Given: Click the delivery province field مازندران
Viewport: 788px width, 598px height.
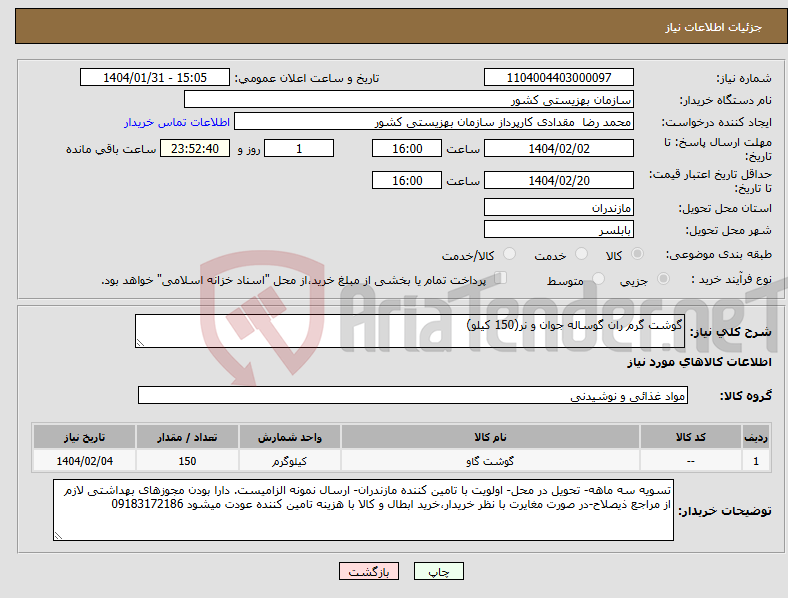Looking at the screenshot, I should pyautogui.click(x=558, y=207).
